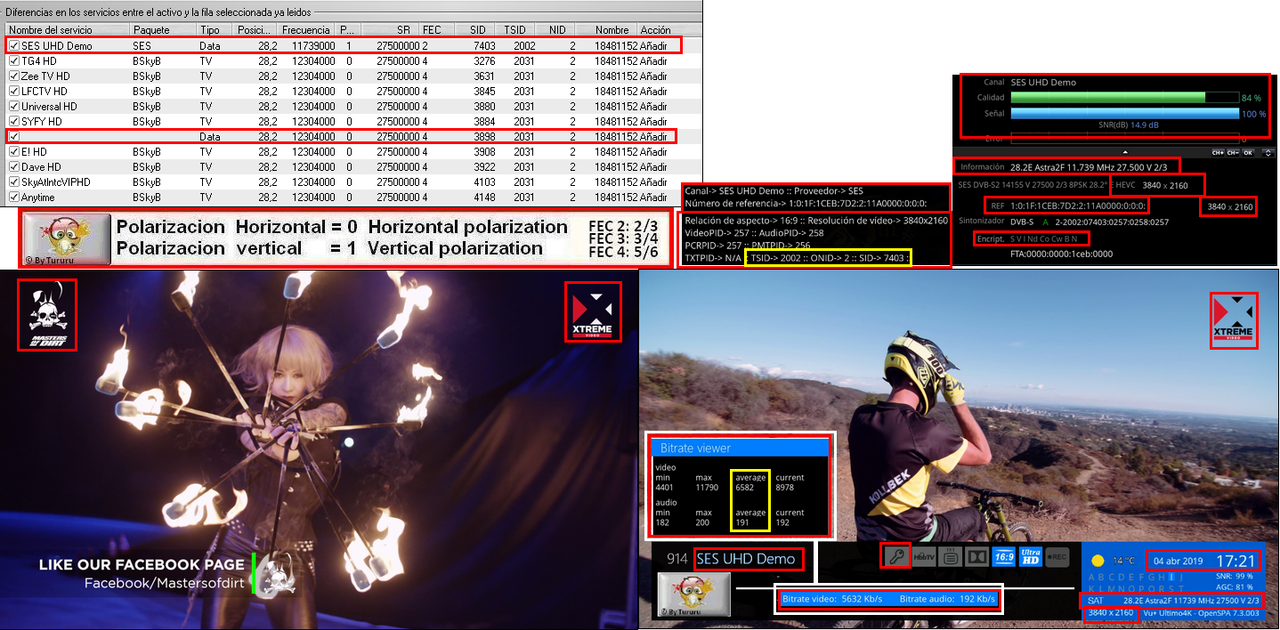The width and height of the screenshot is (1280, 630).
Task: Click the Error meter bar
Action: click(x=1125, y=138)
